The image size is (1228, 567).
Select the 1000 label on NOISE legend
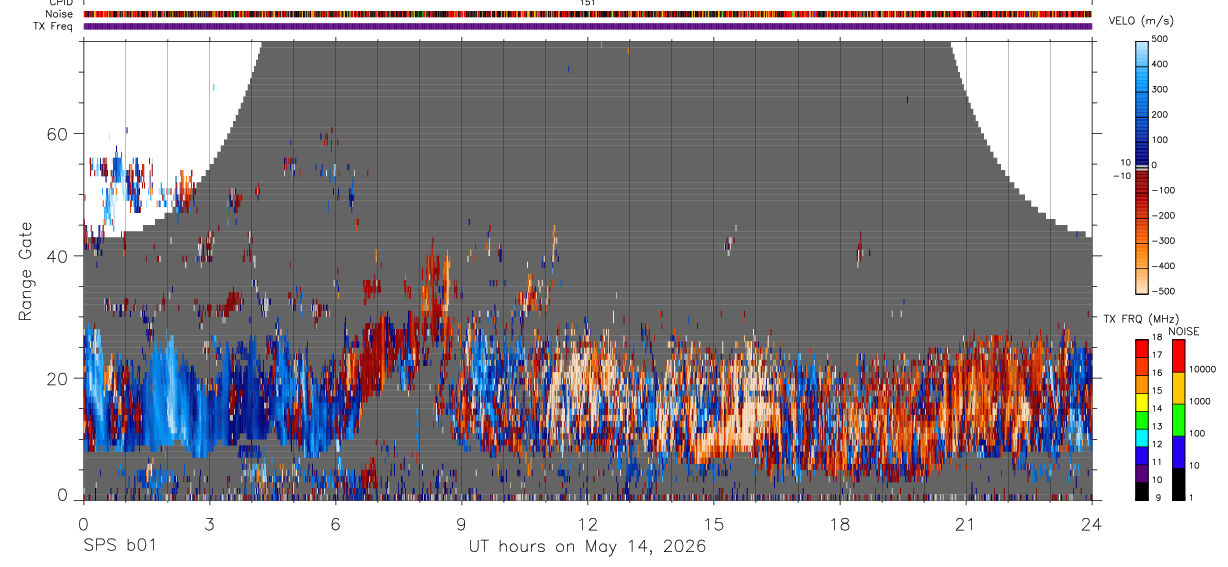point(1199,401)
